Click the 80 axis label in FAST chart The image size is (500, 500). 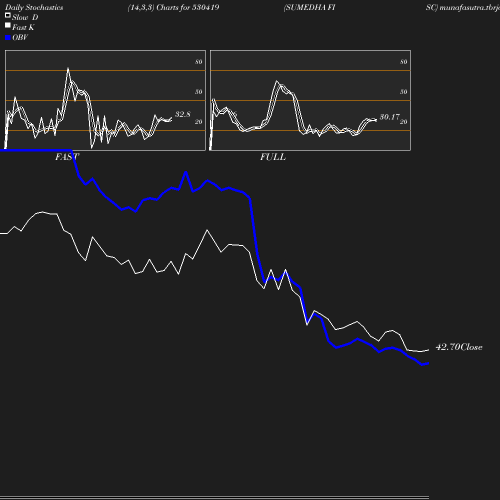(199, 62)
